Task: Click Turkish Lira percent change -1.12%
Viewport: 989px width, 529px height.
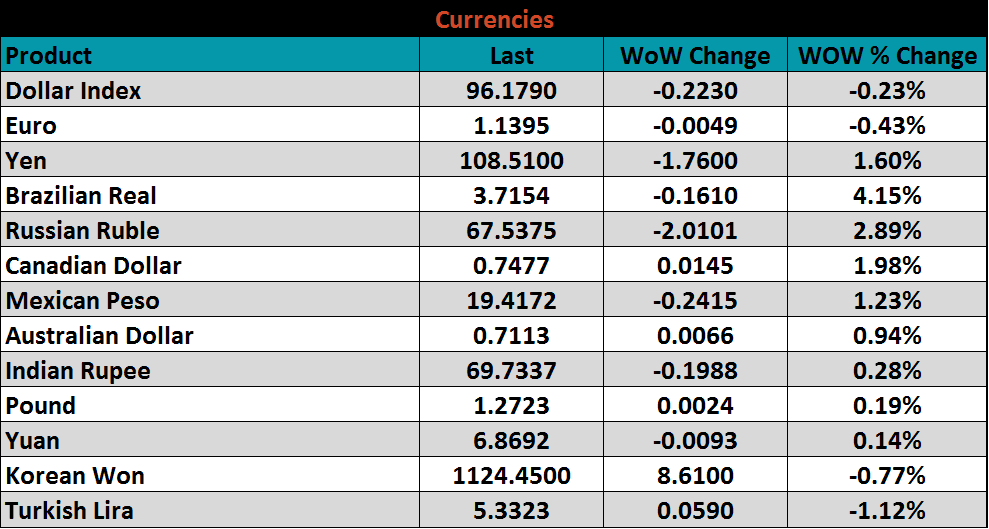Action: point(887,511)
